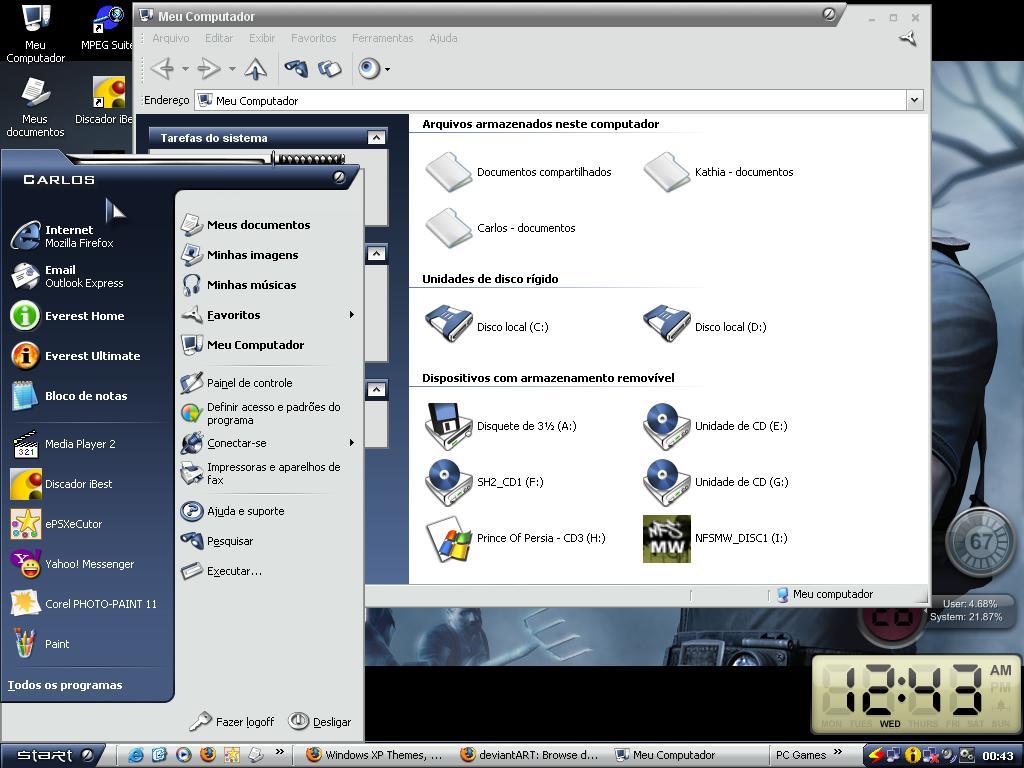
Task: Open the Ajuda menu
Action: [443, 38]
